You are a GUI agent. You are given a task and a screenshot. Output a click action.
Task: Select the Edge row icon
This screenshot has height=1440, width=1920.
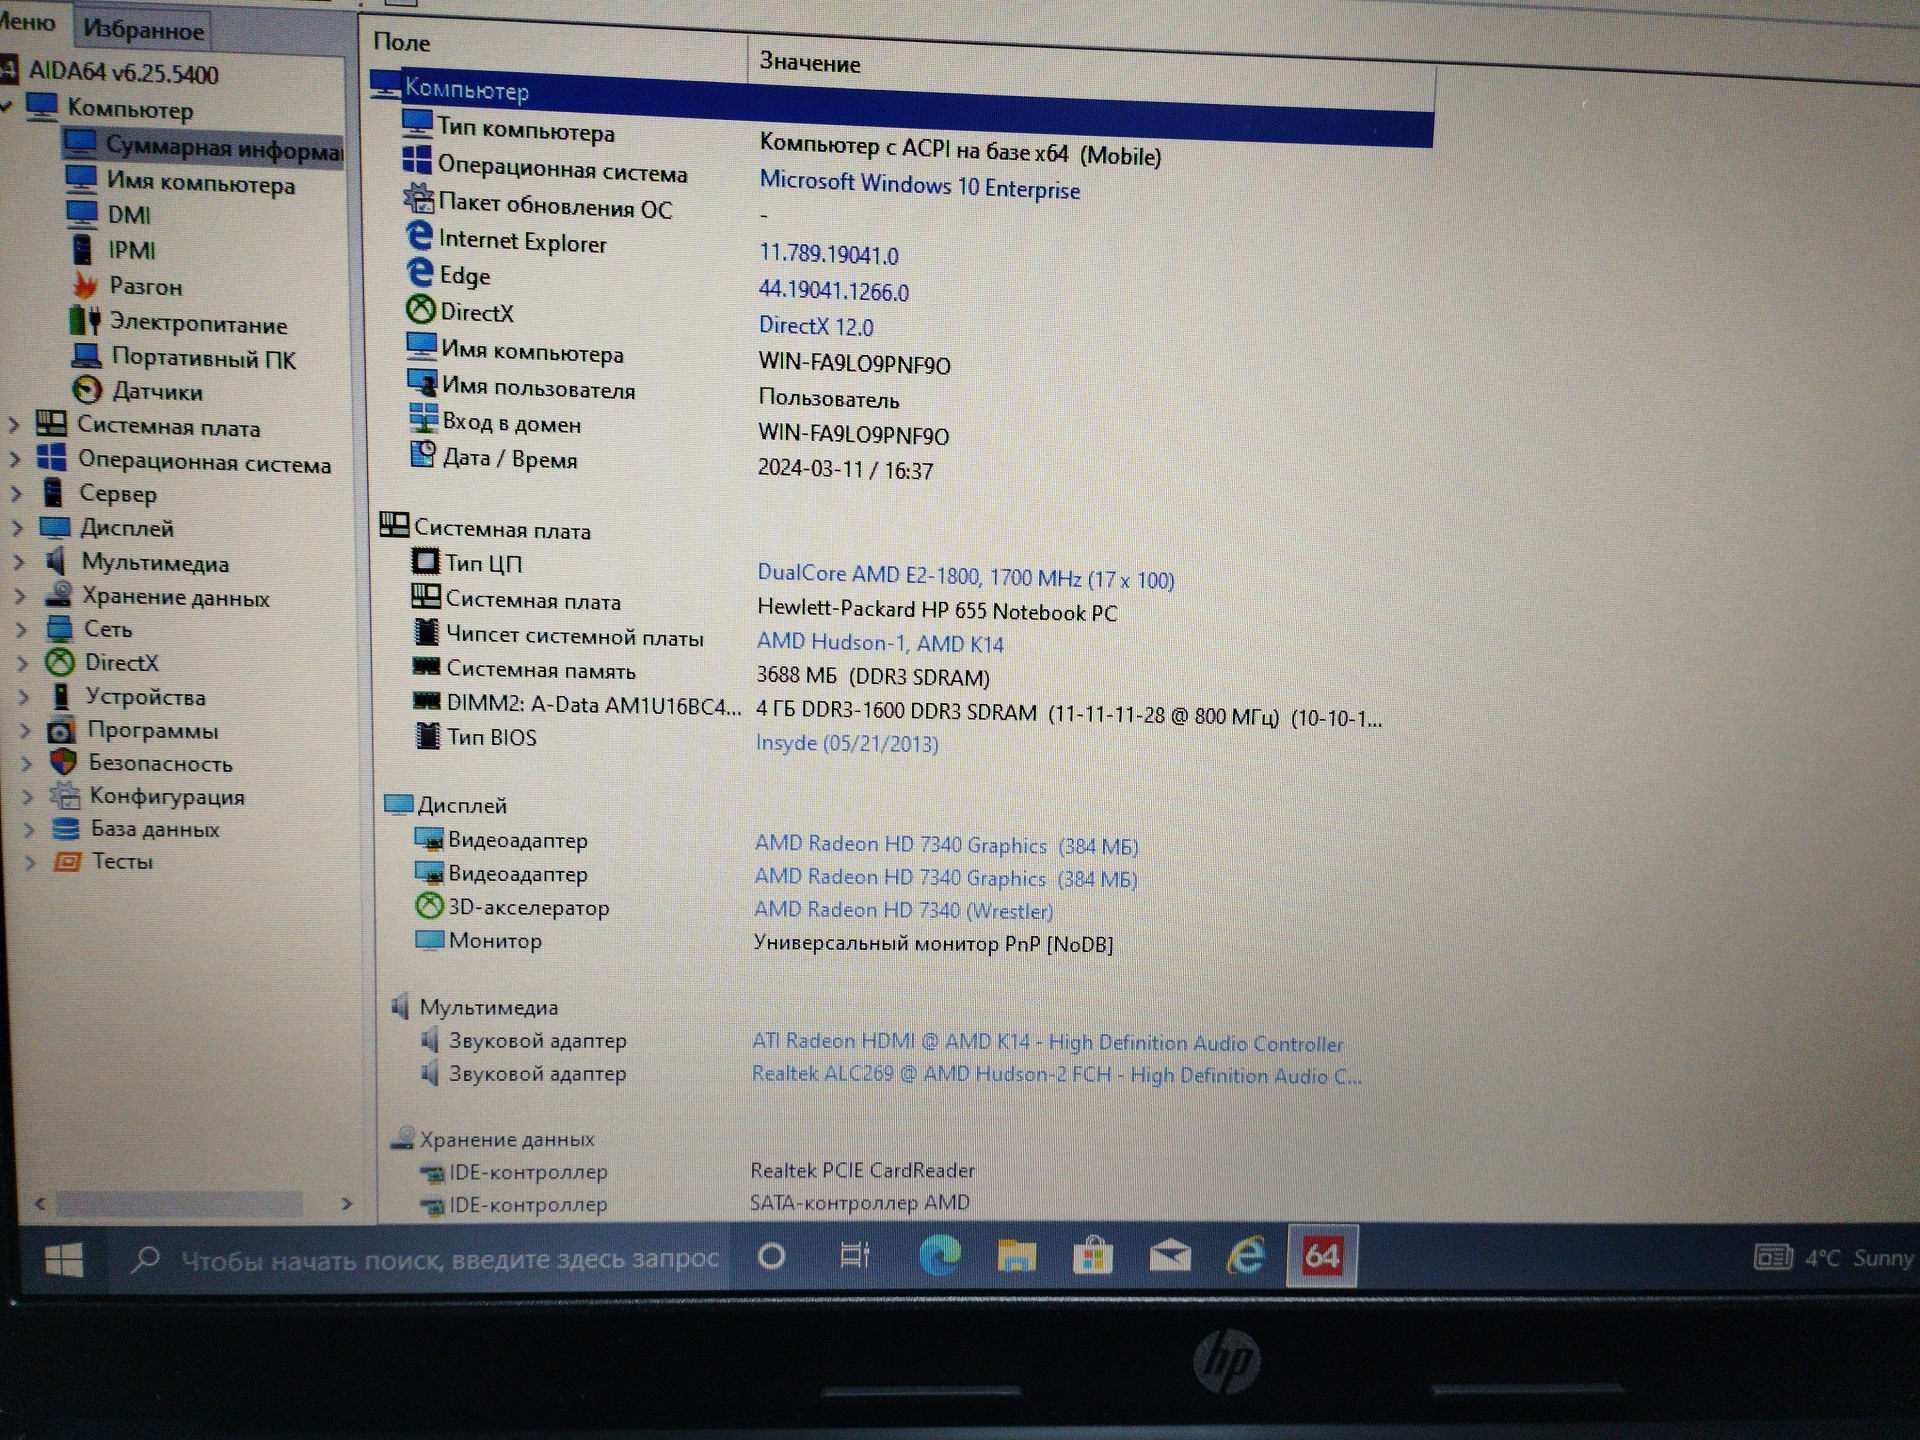coord(420,272)
